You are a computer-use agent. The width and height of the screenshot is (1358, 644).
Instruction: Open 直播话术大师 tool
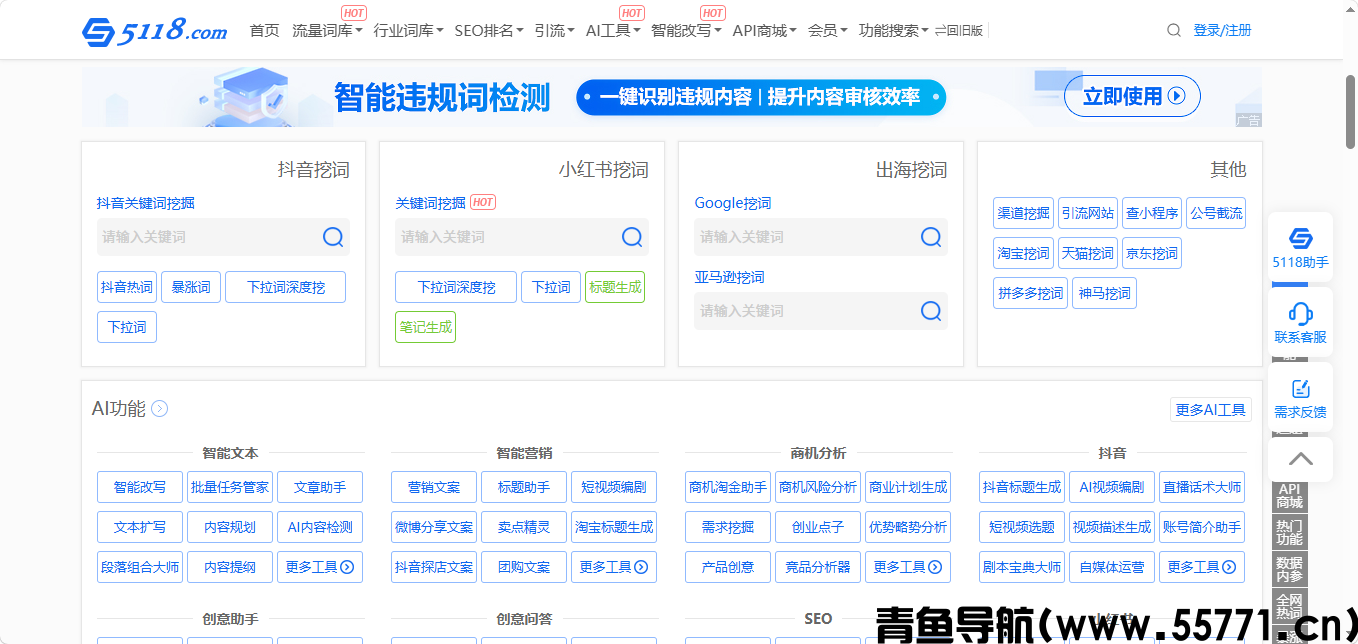pyautogui.click(x=1202, y=487)
